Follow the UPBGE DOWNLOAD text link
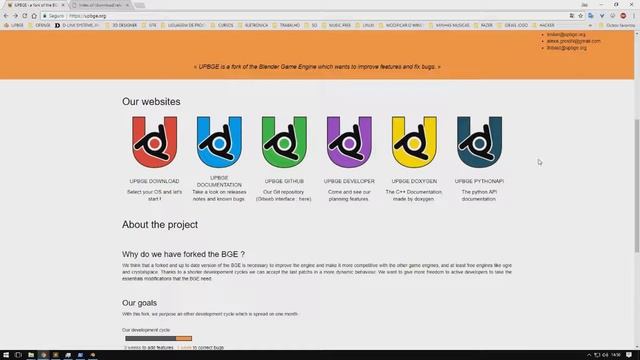 154,181
